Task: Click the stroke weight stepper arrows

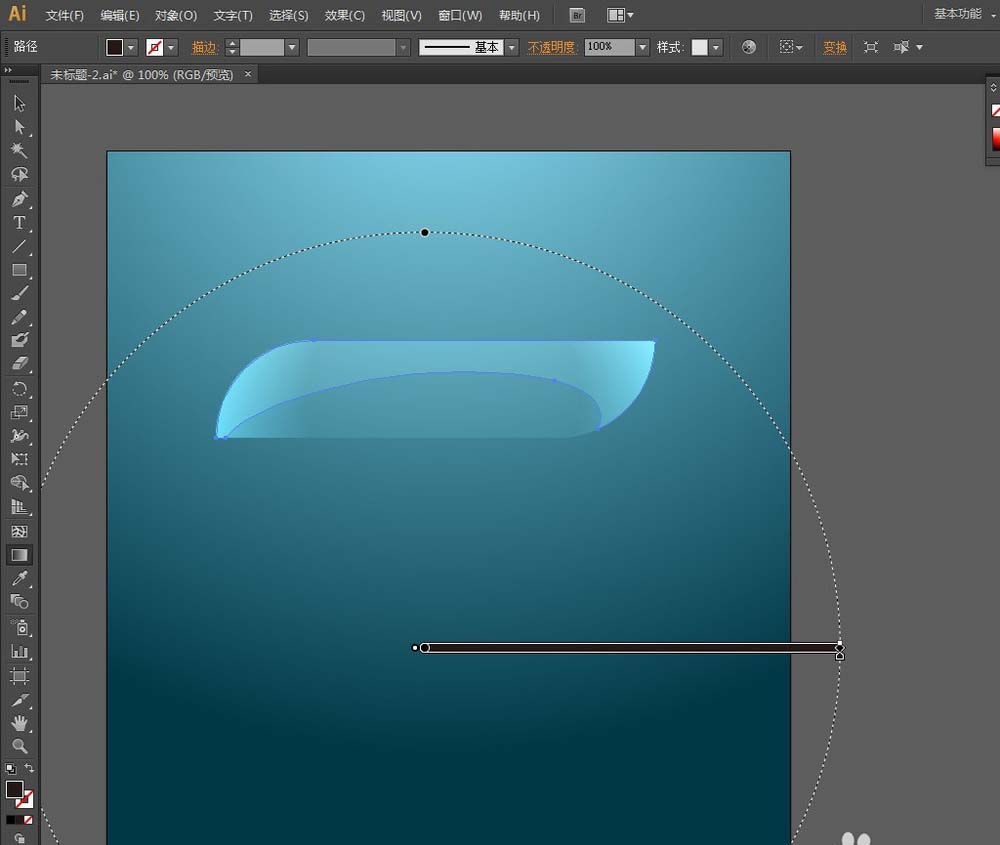Action: click(x=232, y=47)
